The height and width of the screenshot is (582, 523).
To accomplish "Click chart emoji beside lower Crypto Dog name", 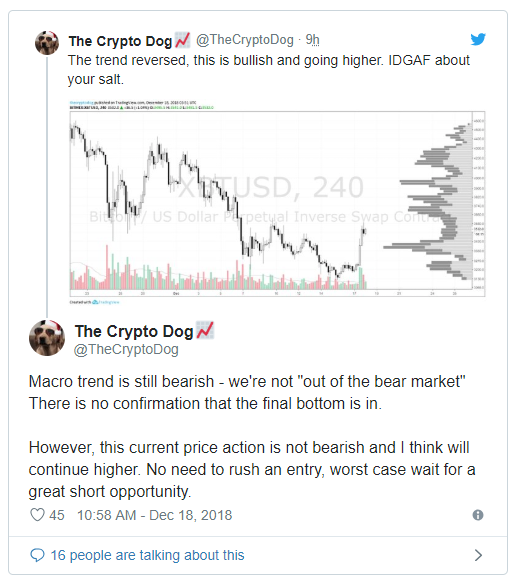I will pyautogui.click(x=205, y=330).
